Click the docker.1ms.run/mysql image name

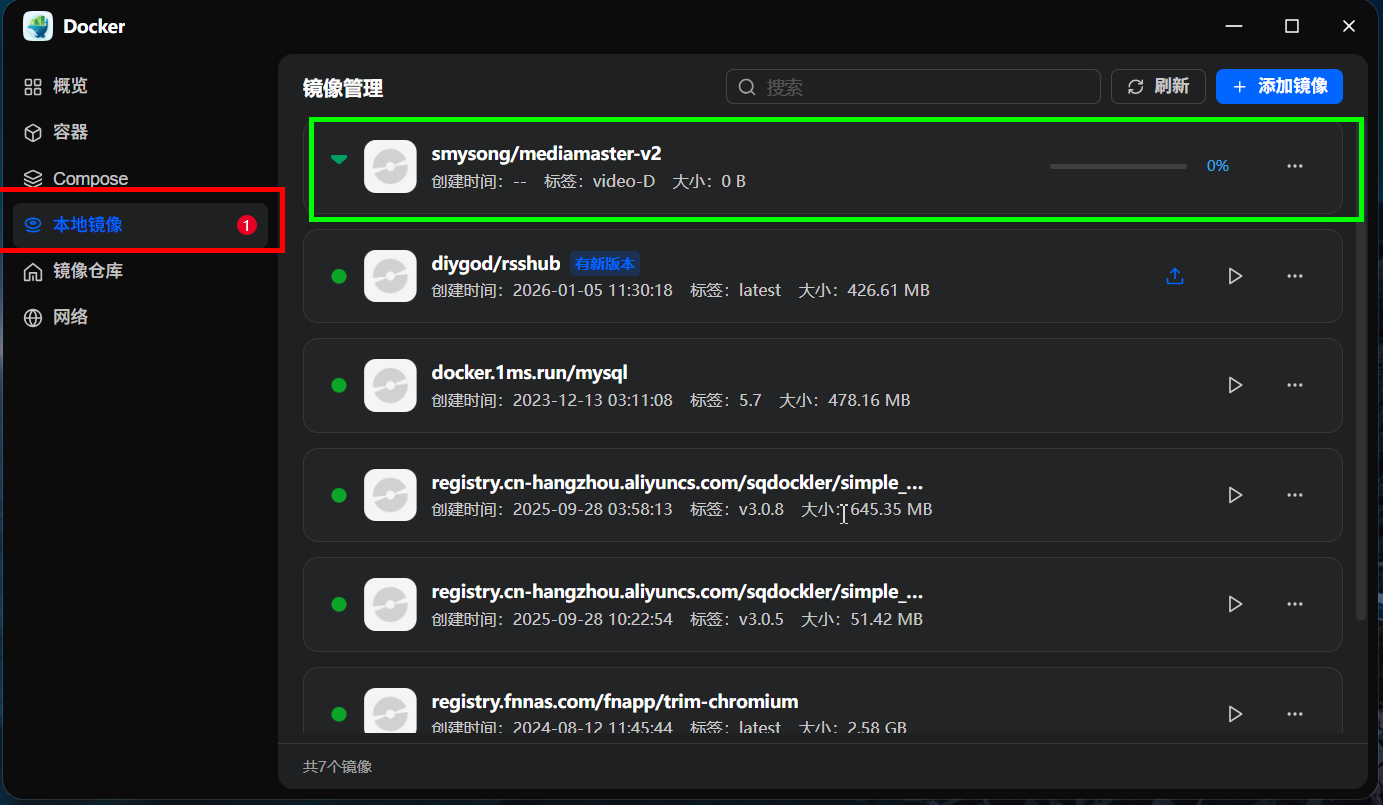tap(530, 373)
